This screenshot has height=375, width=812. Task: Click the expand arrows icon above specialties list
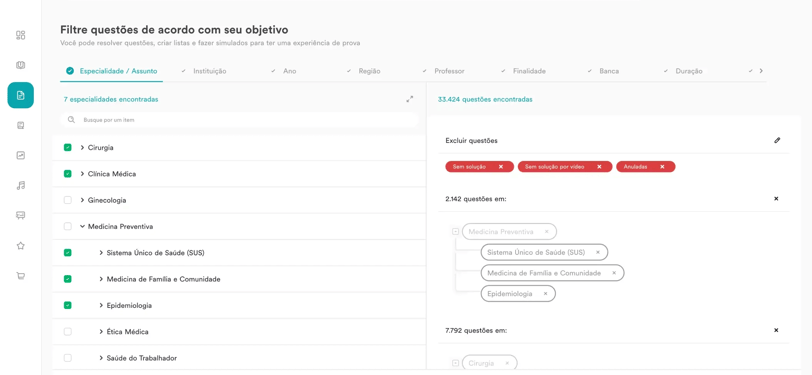click(410, 99)
